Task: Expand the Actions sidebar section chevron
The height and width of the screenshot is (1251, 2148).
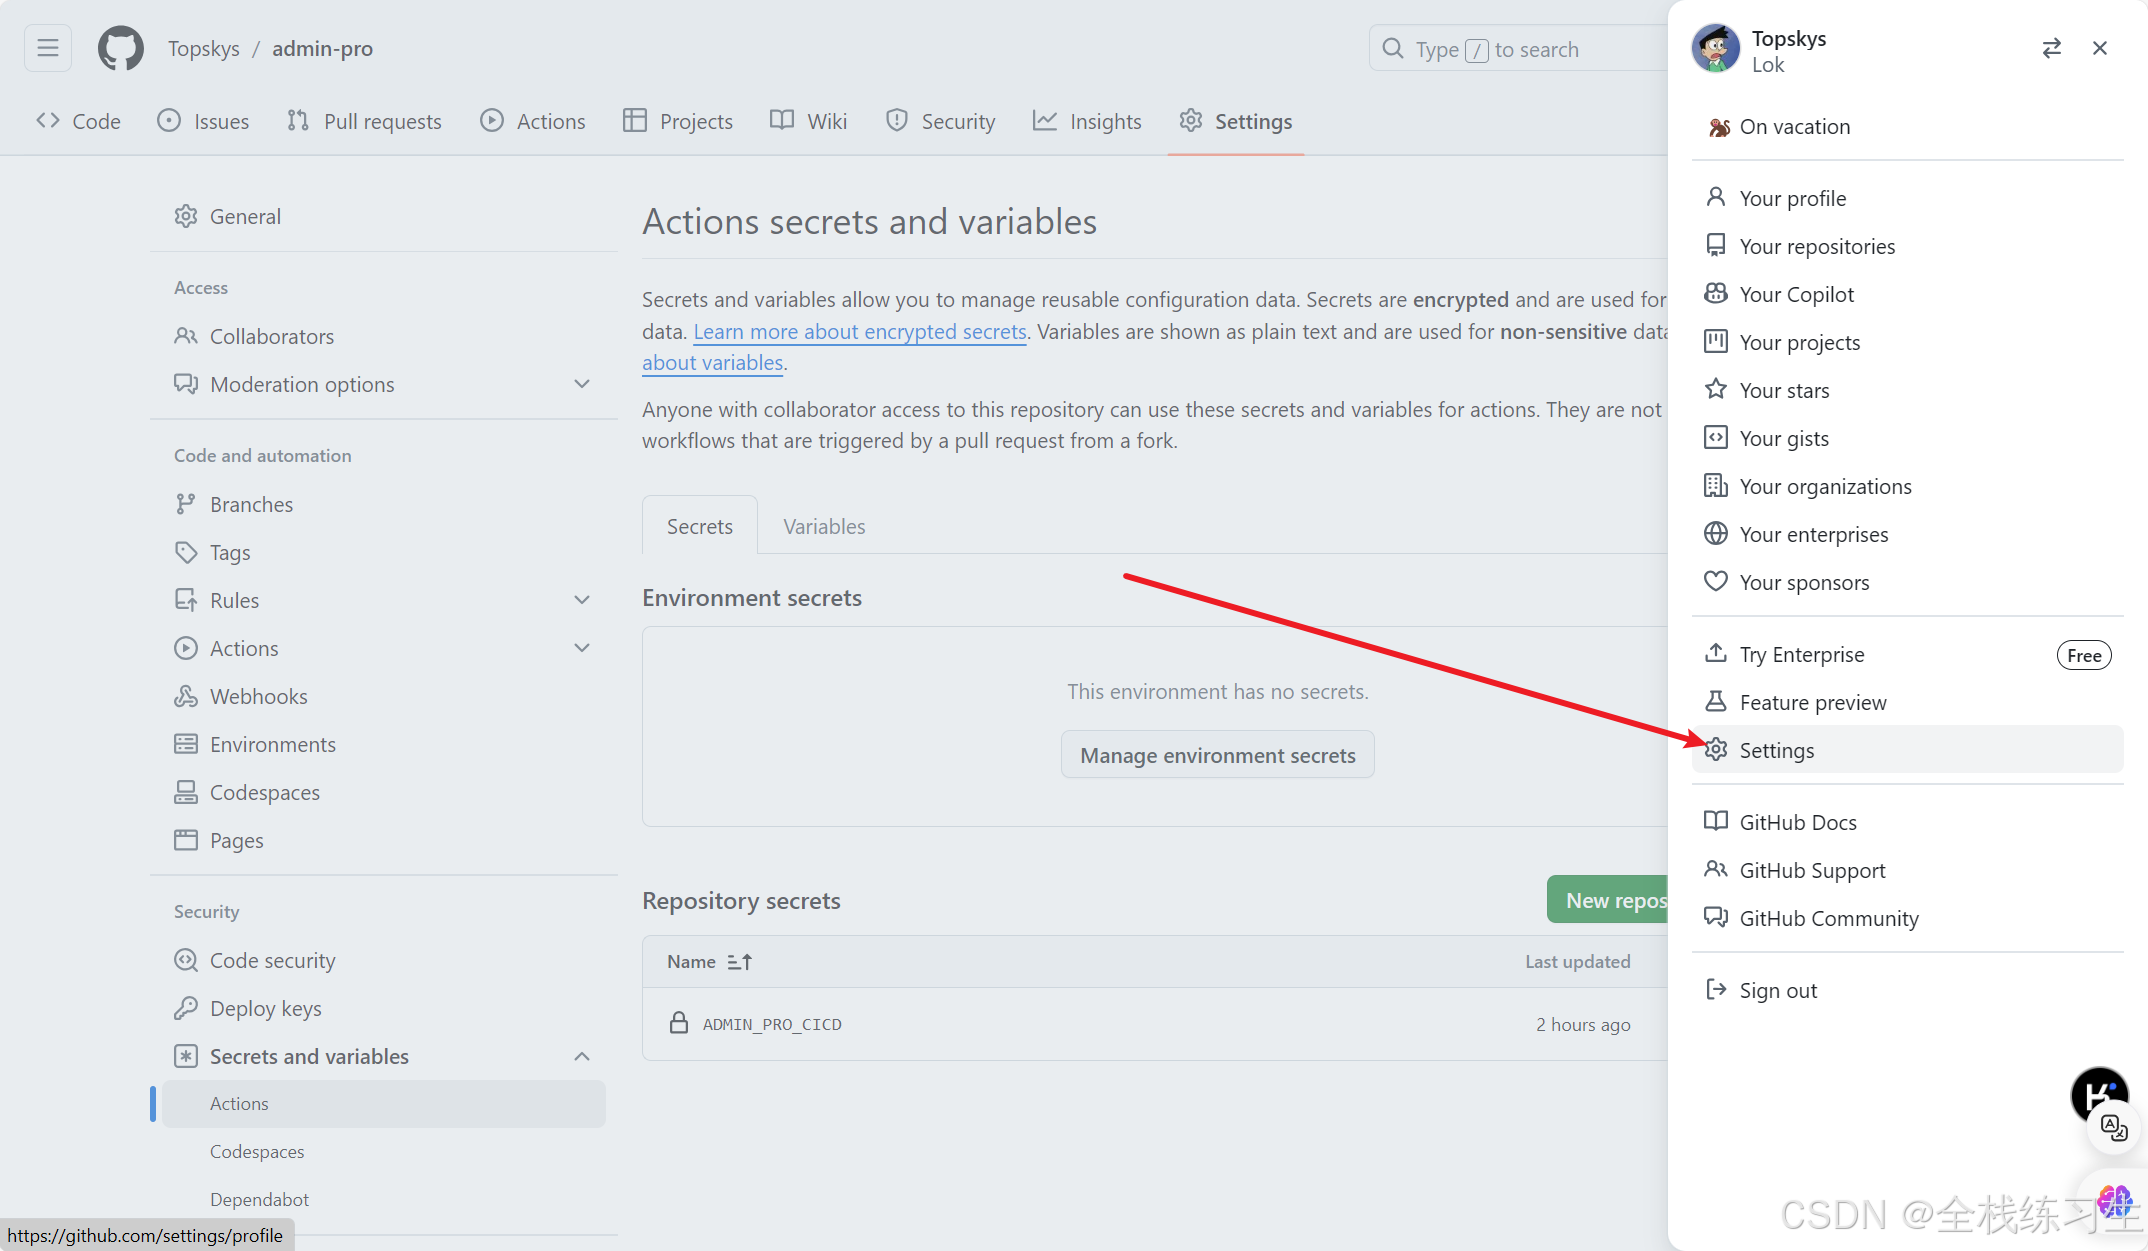Action: 582,648
